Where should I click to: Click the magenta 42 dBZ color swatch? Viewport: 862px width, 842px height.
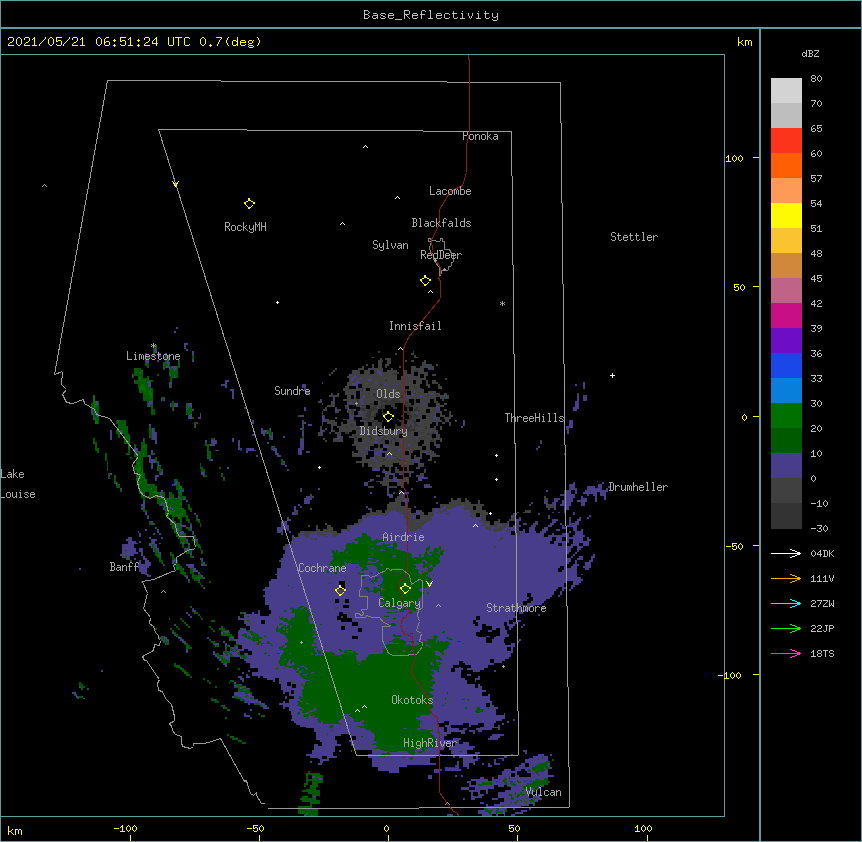click(786, 315)
